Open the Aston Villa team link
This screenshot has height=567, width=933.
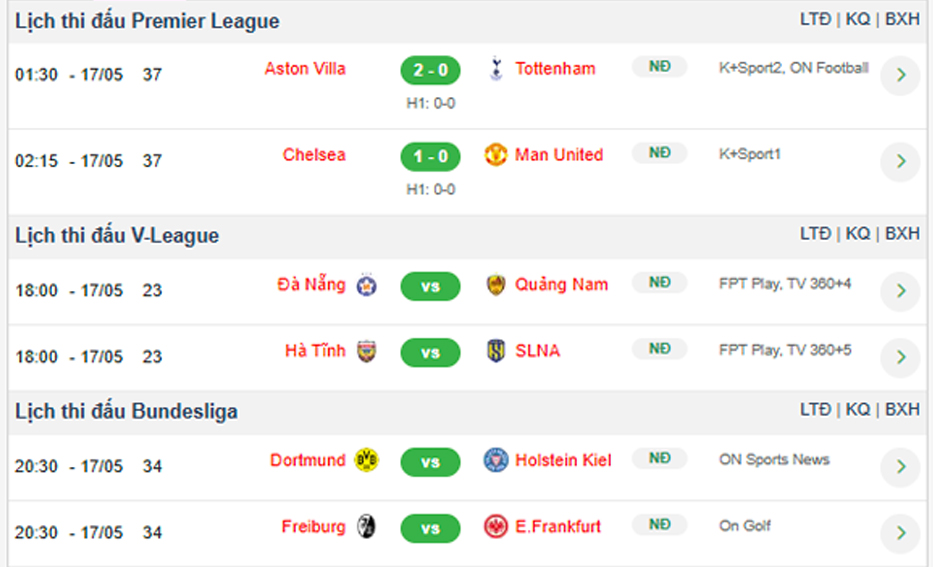pos(305,69)
